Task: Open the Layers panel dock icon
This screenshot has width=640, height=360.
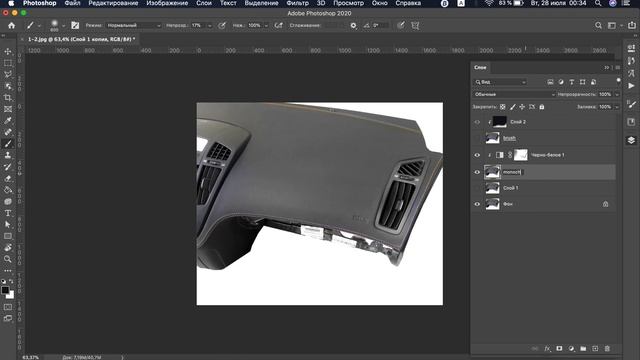Action: click(631, 140)
